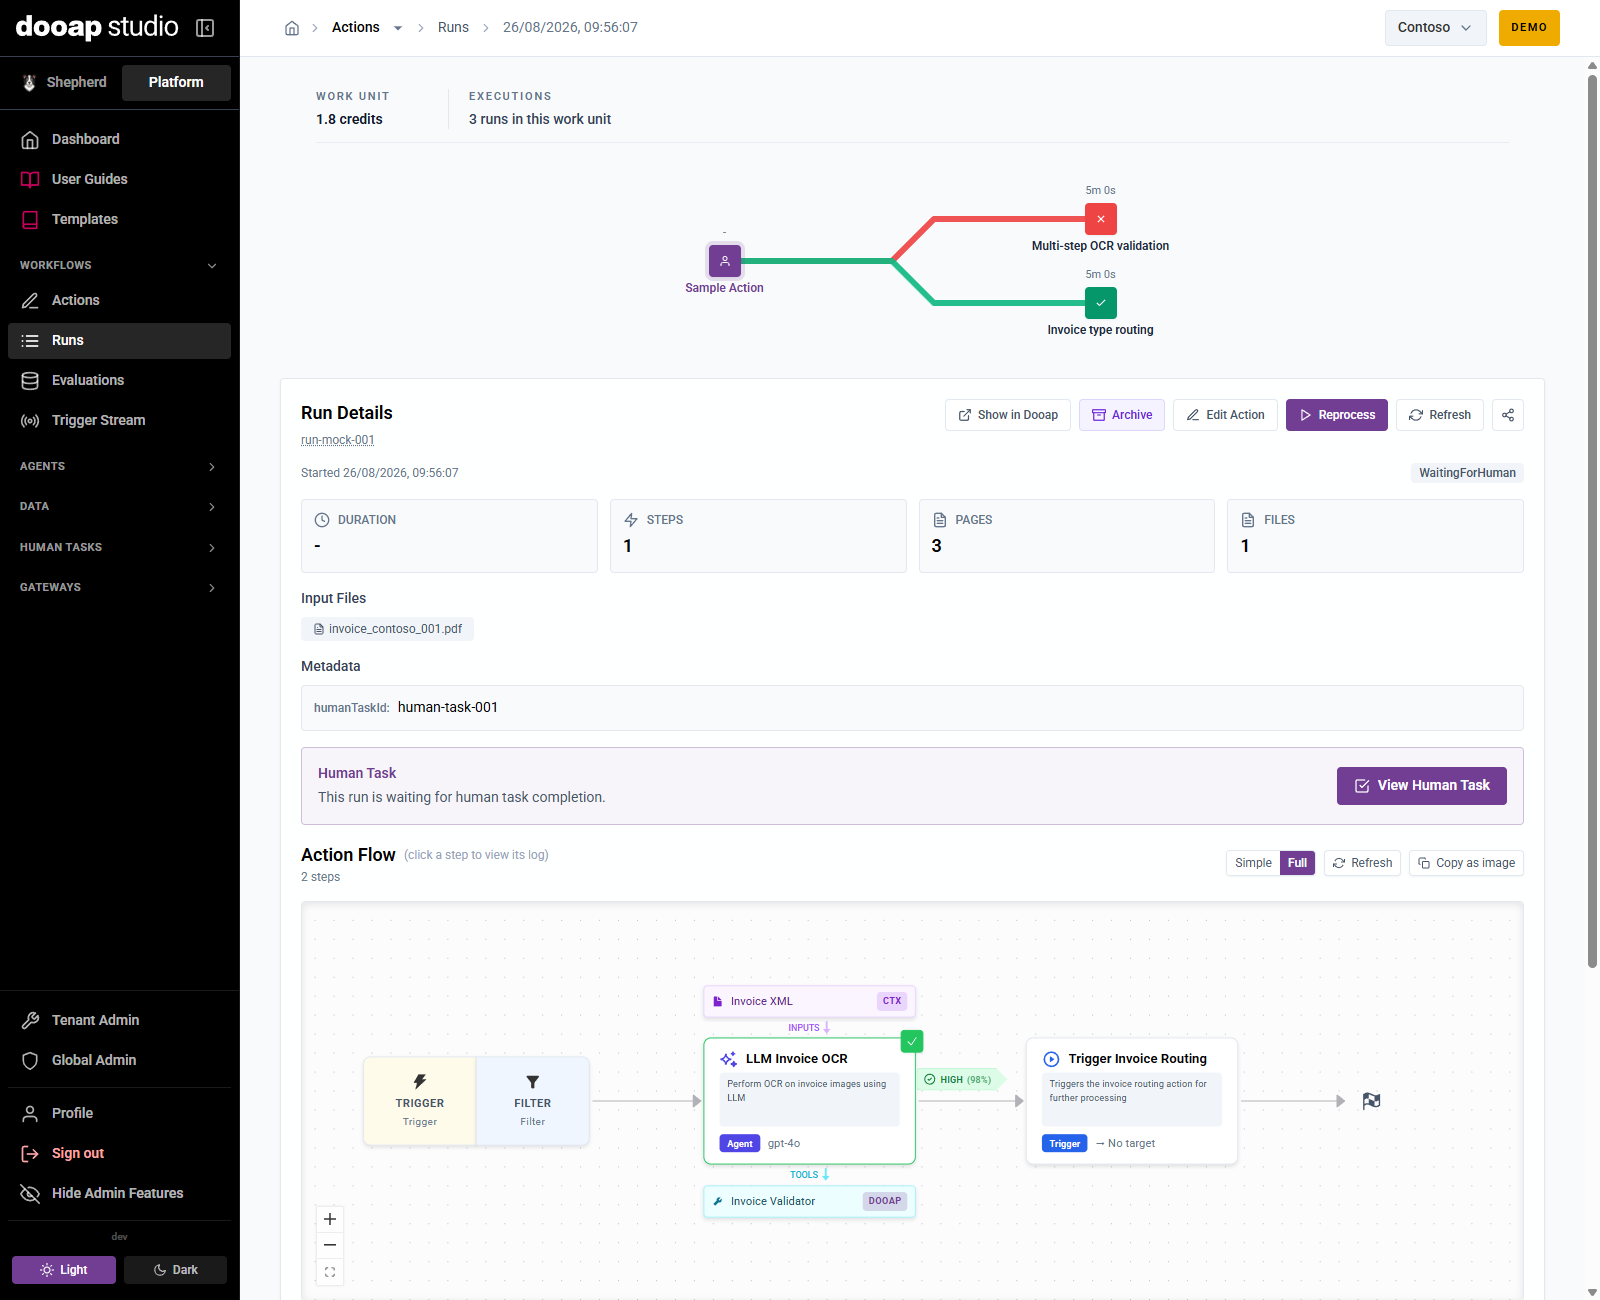Fit the flow view to screen
The image size is (1600, 1300).
330,1272
